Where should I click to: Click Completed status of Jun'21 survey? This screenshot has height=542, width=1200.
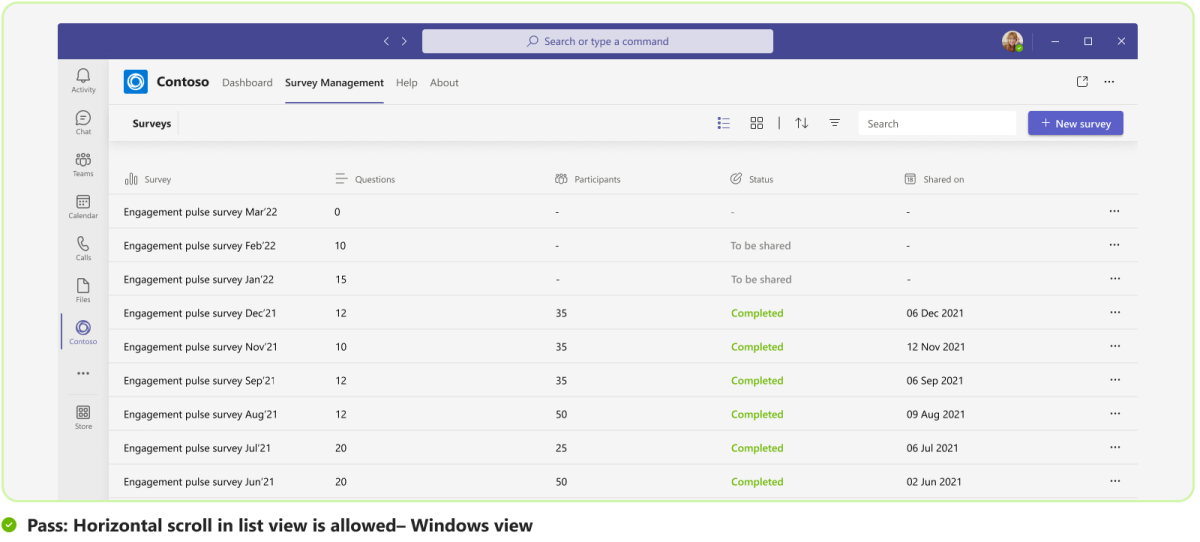pyautogui.click(x=757, y=482)
